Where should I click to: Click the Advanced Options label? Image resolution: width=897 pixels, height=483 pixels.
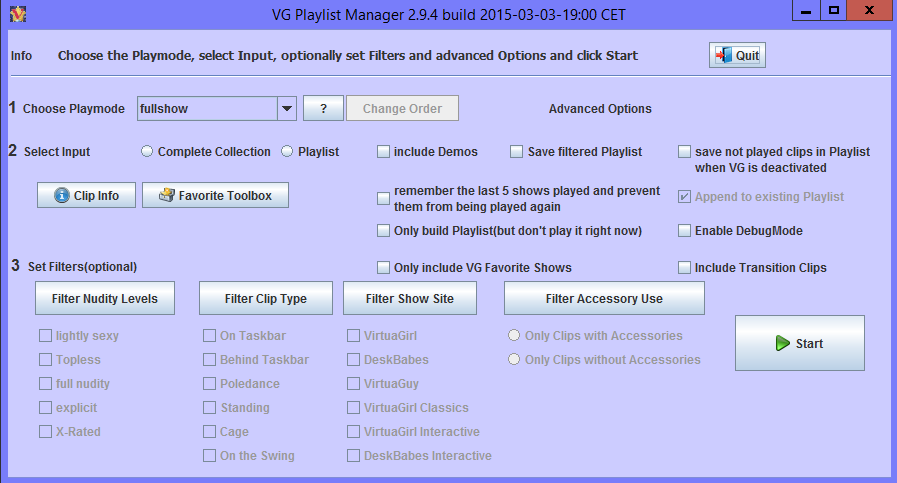[x=600, y=109]
